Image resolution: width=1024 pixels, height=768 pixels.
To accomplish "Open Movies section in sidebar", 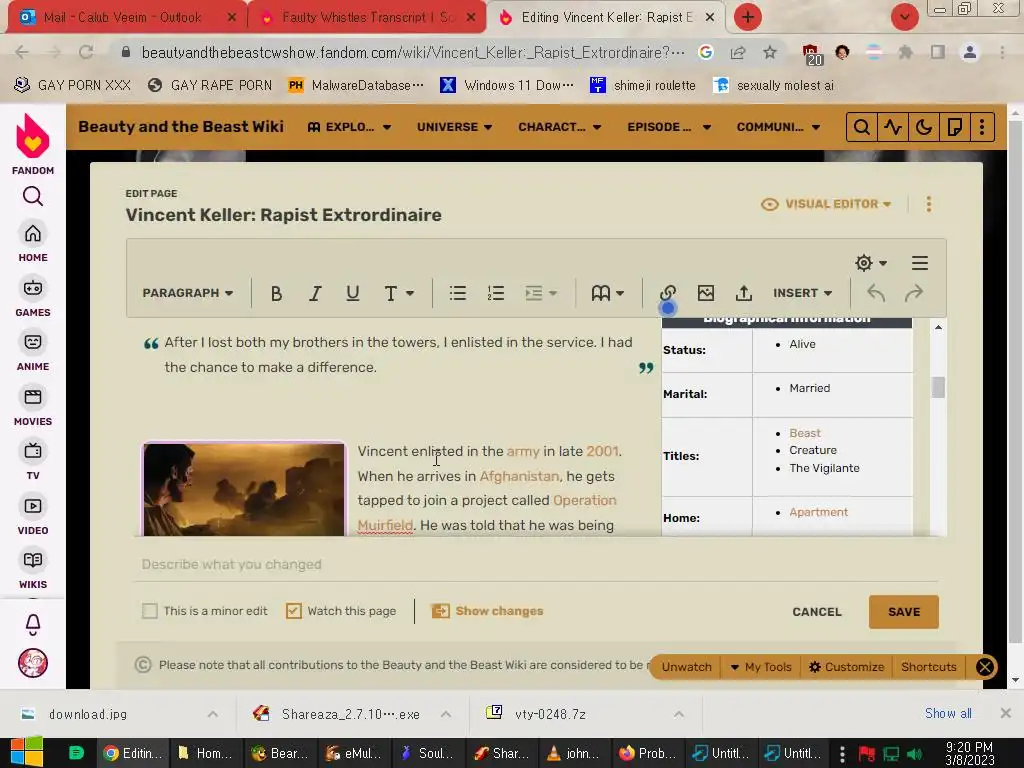I will 33,406.
